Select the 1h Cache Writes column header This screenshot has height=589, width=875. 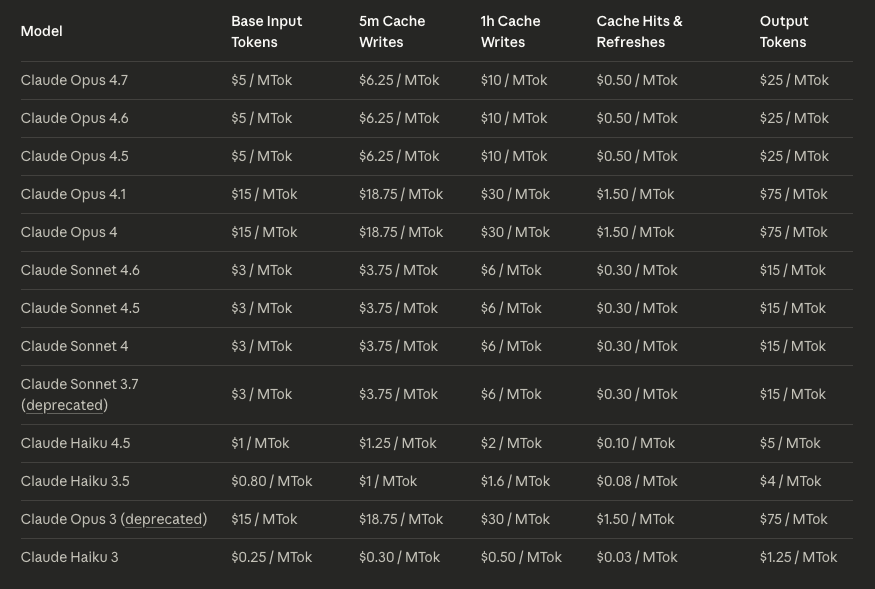click(510, 31)
